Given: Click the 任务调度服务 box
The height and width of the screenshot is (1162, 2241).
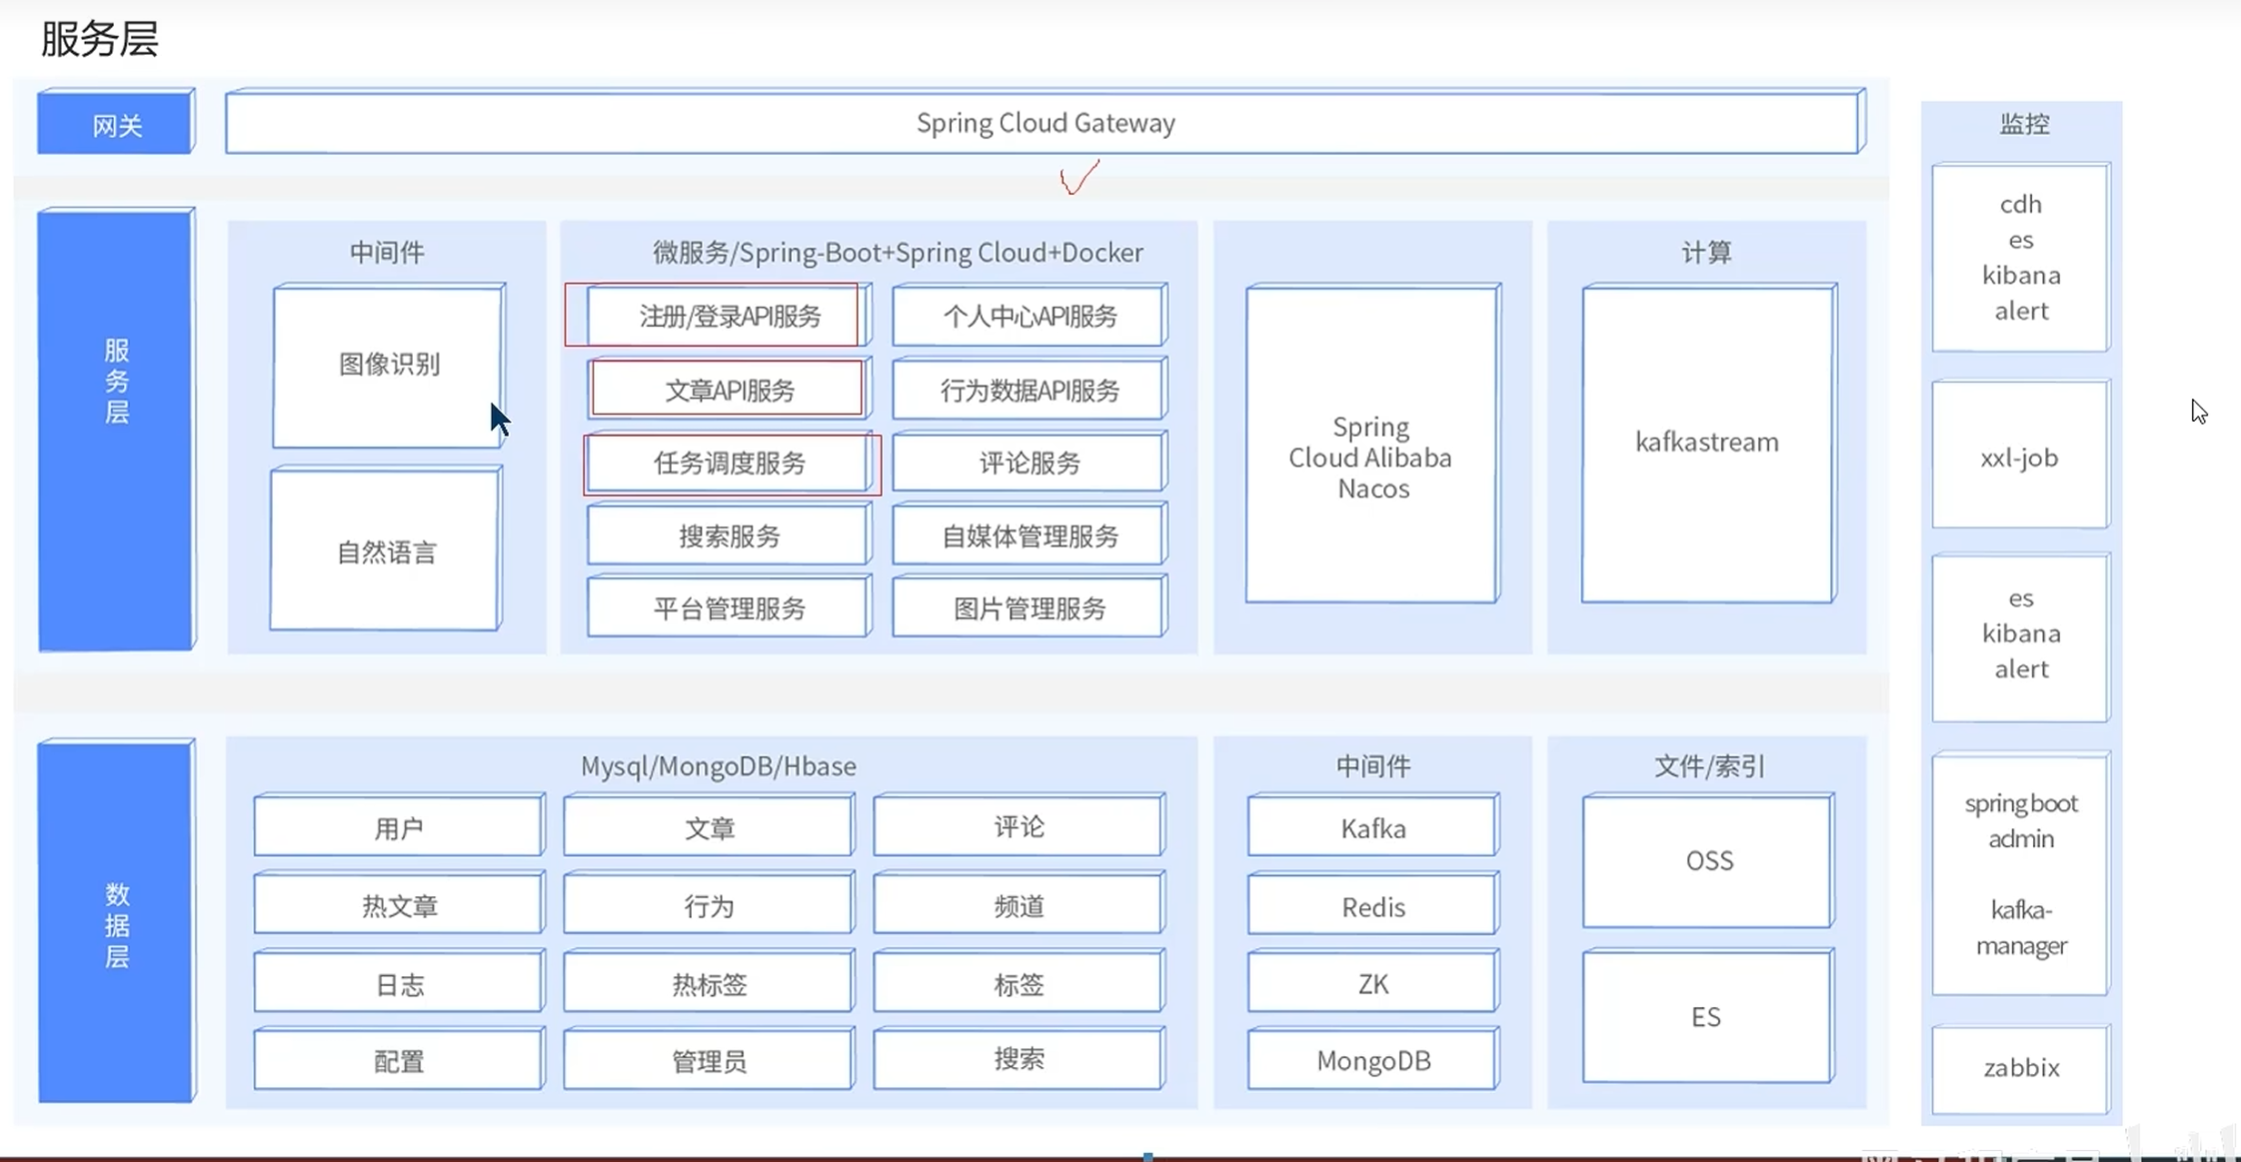Looking at the screenshot, I should (x=729, y=463).
